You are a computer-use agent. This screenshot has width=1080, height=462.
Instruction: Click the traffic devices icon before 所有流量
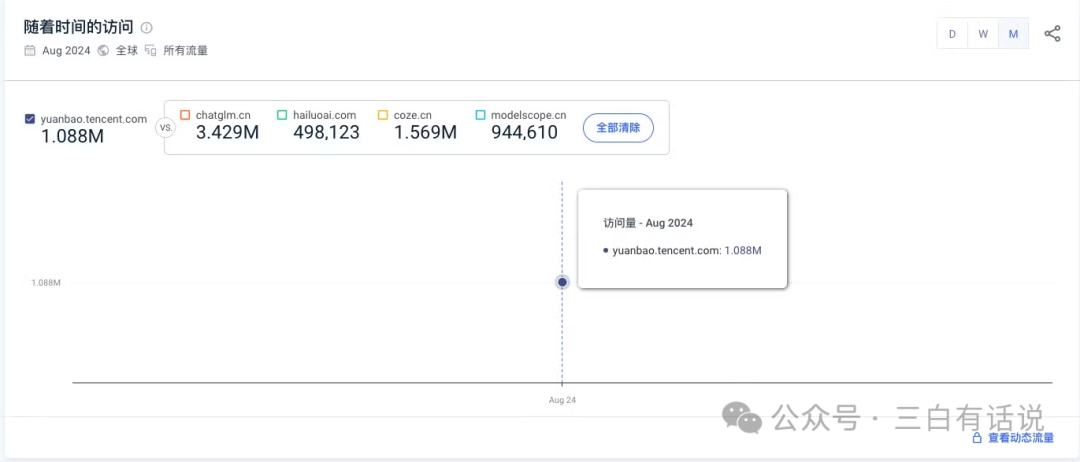pyautogui.click(x=151, y=50)
